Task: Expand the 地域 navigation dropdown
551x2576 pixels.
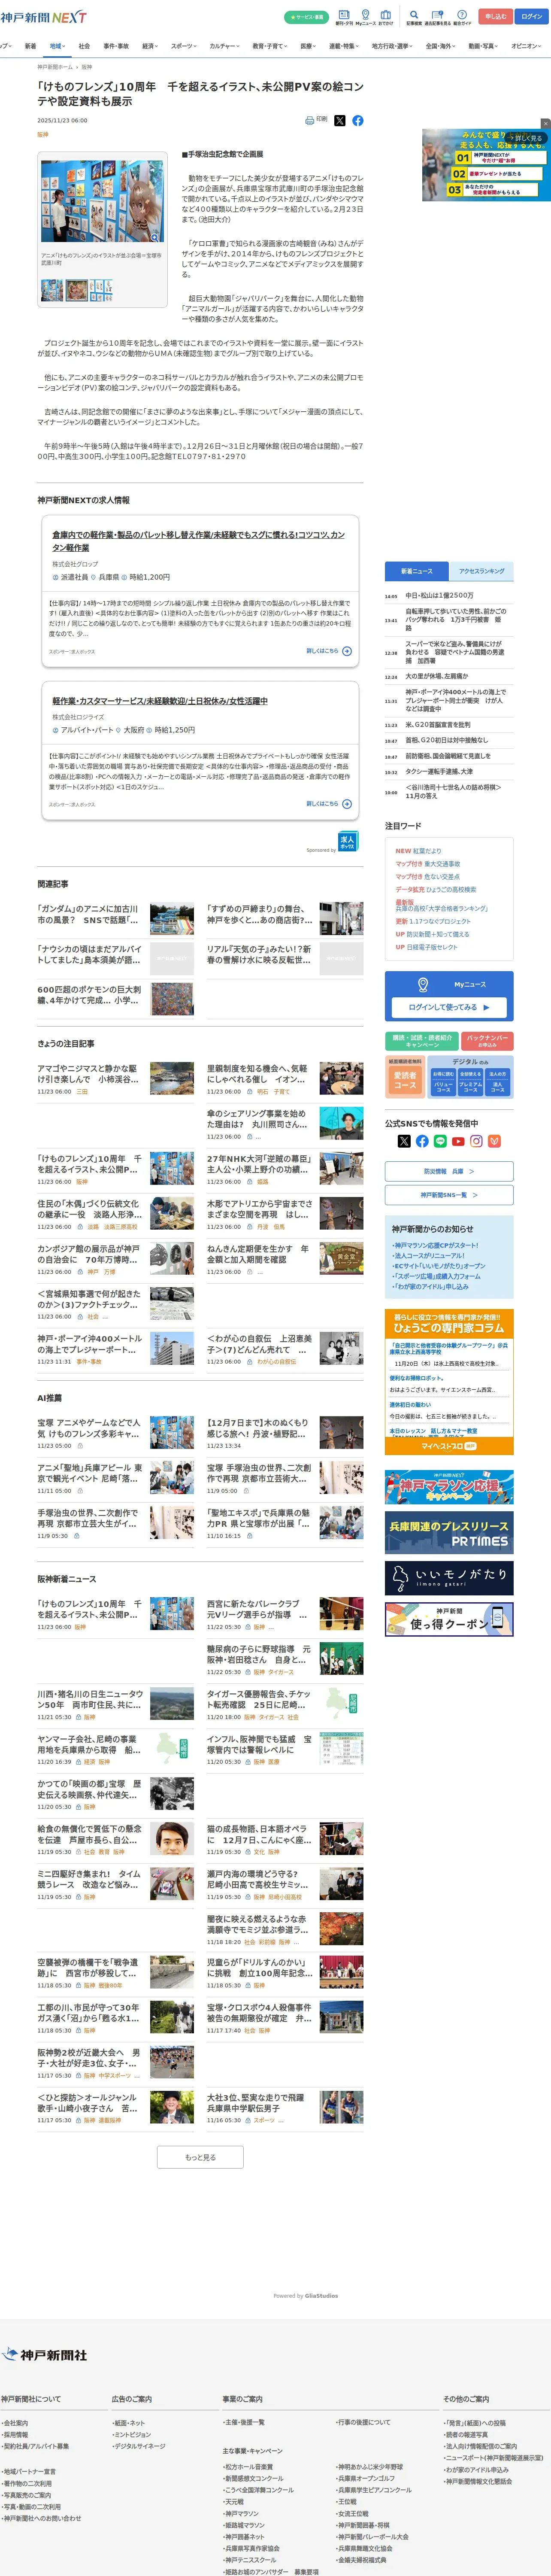Action: pos(57,46)
